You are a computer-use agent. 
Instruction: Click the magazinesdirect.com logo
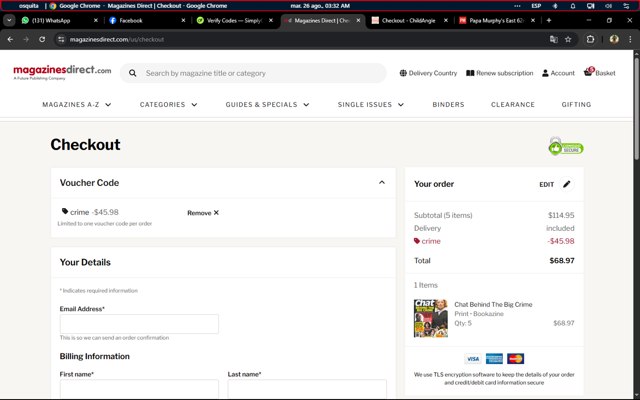pyautogui.click(x=62, y=72)
